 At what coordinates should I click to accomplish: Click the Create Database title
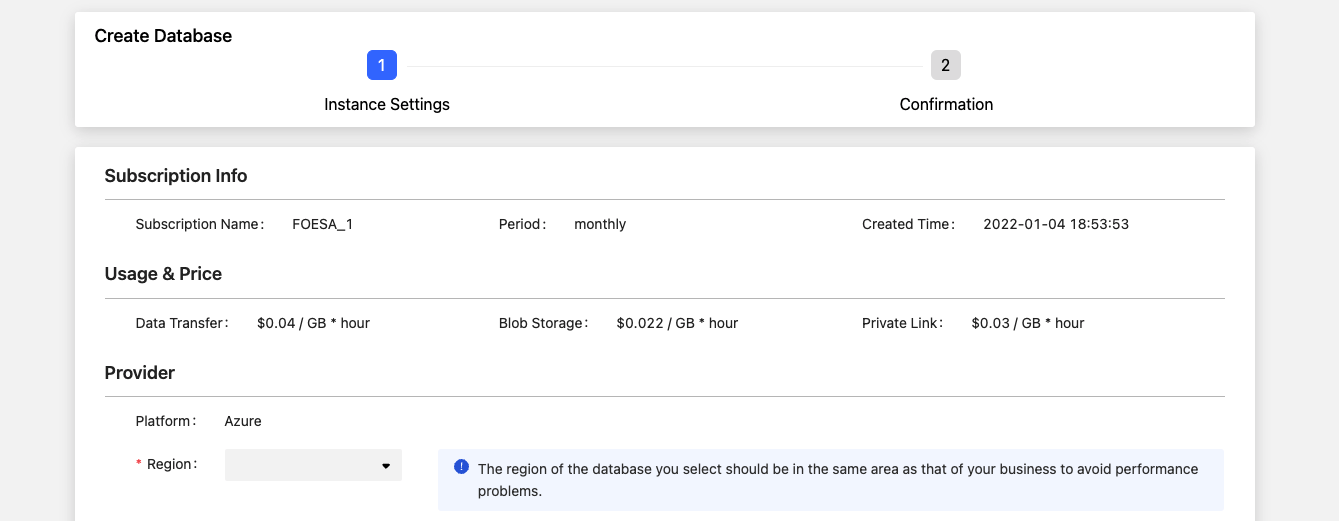click(163, 36)
